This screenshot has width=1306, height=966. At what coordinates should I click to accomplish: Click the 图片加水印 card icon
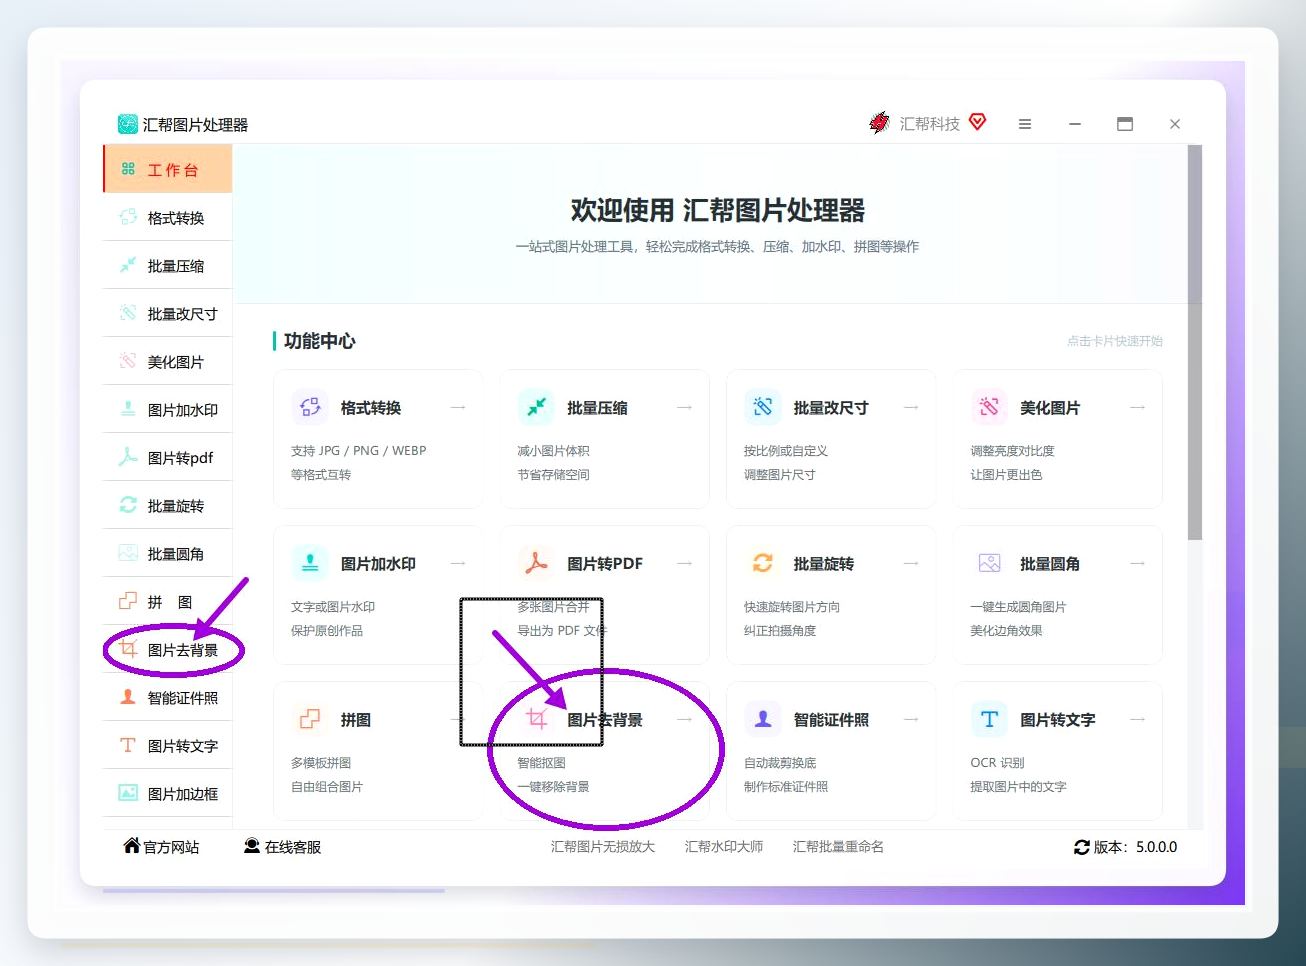pyautogui.click(x=310, y=563)
